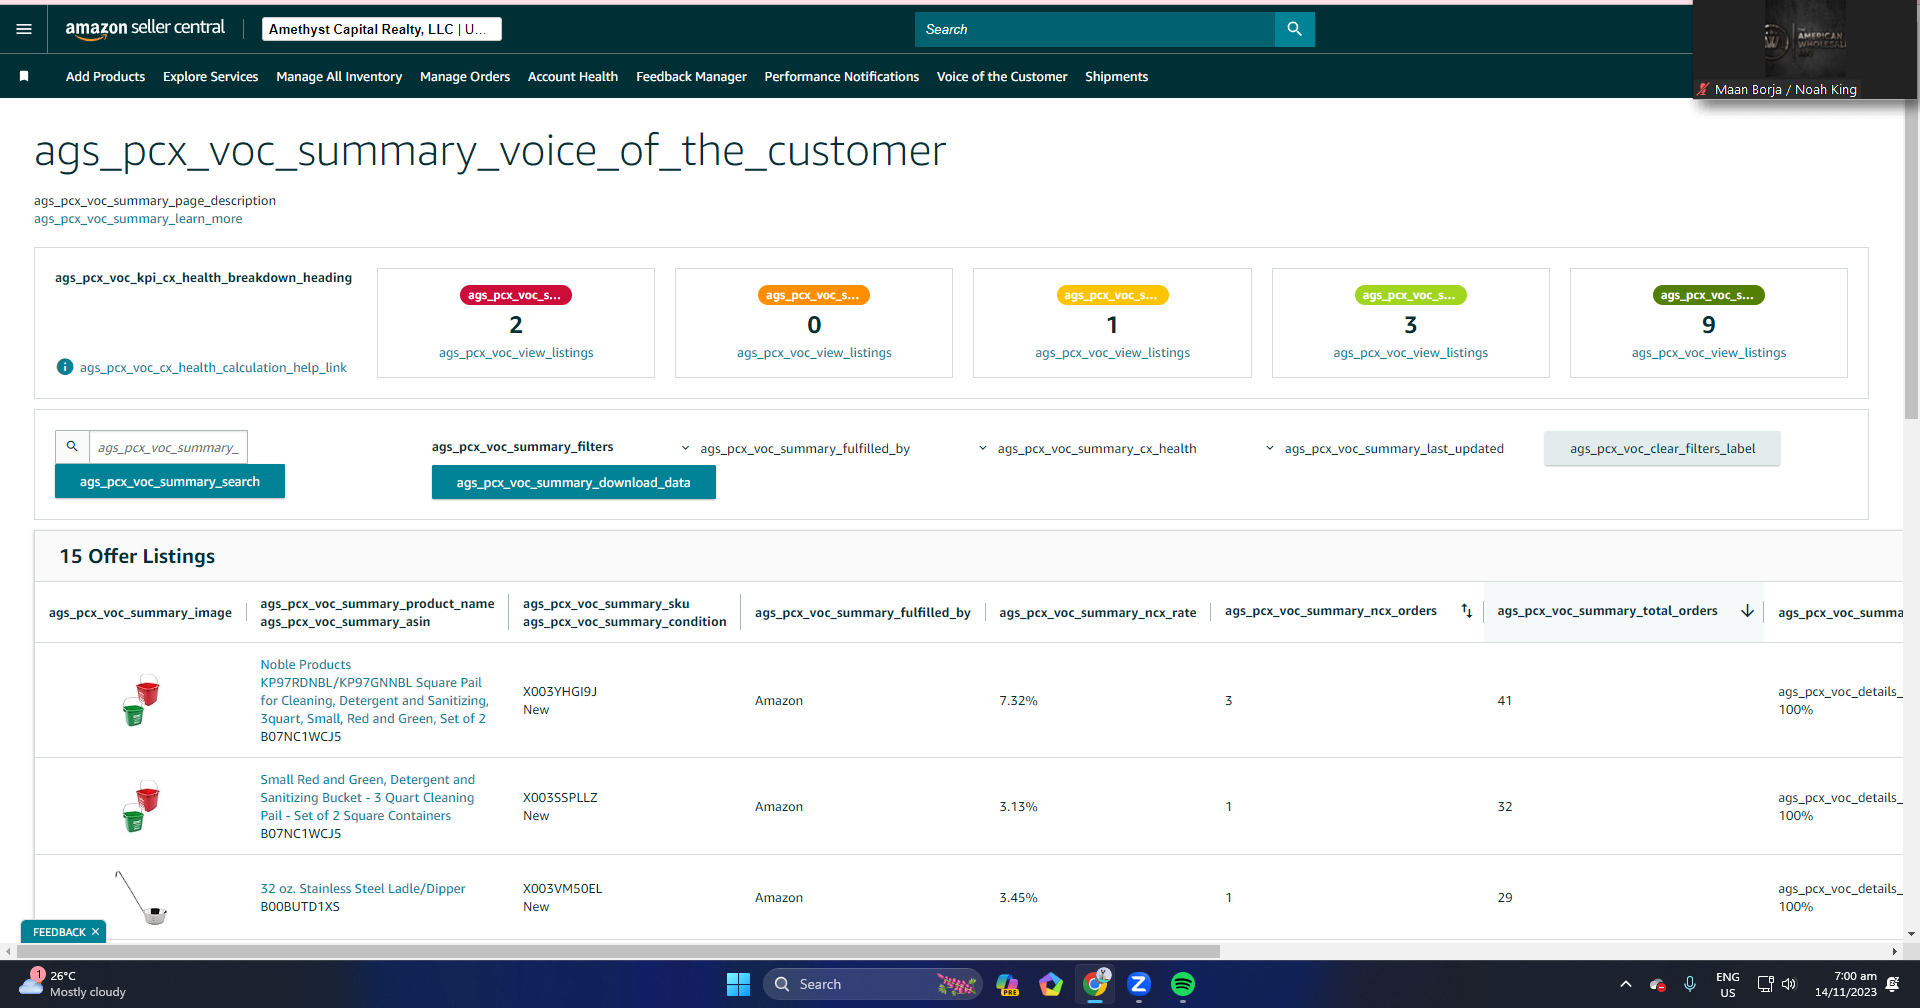Click the info icon beside health calculation help link

65,367
